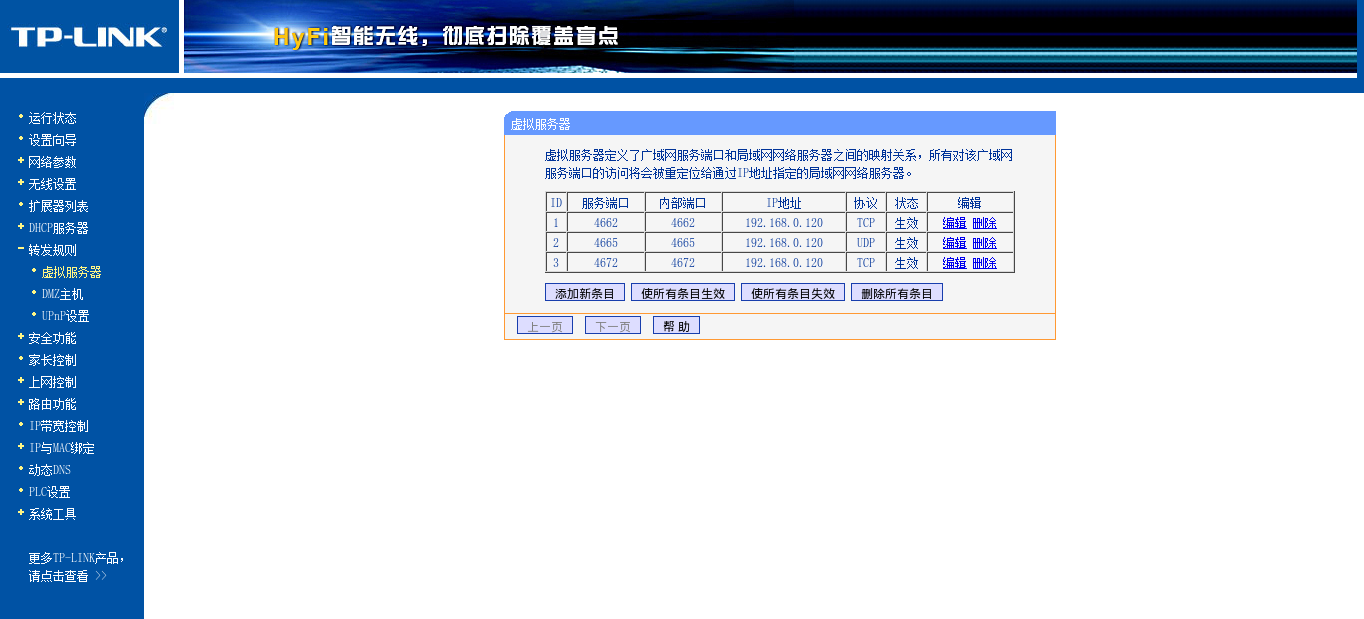Screen dimensions: 1364x619
Task: Click 编辑 for entry ID 3
Action: pos(954,263)
